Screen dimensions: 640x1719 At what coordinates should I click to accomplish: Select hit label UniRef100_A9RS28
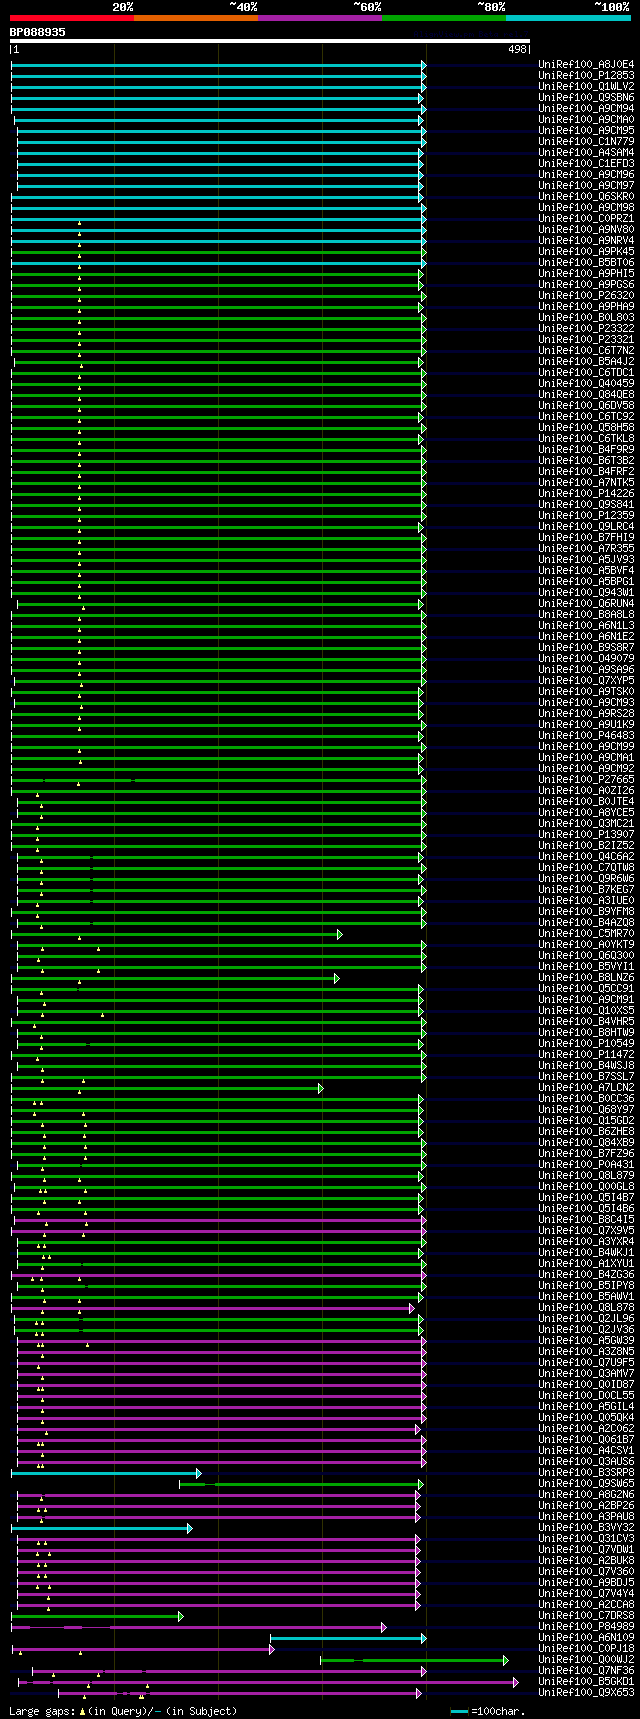586,713
